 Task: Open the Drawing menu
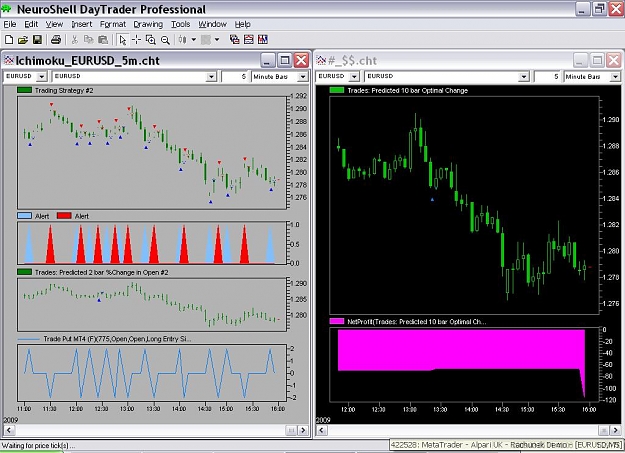coord(148,24)
